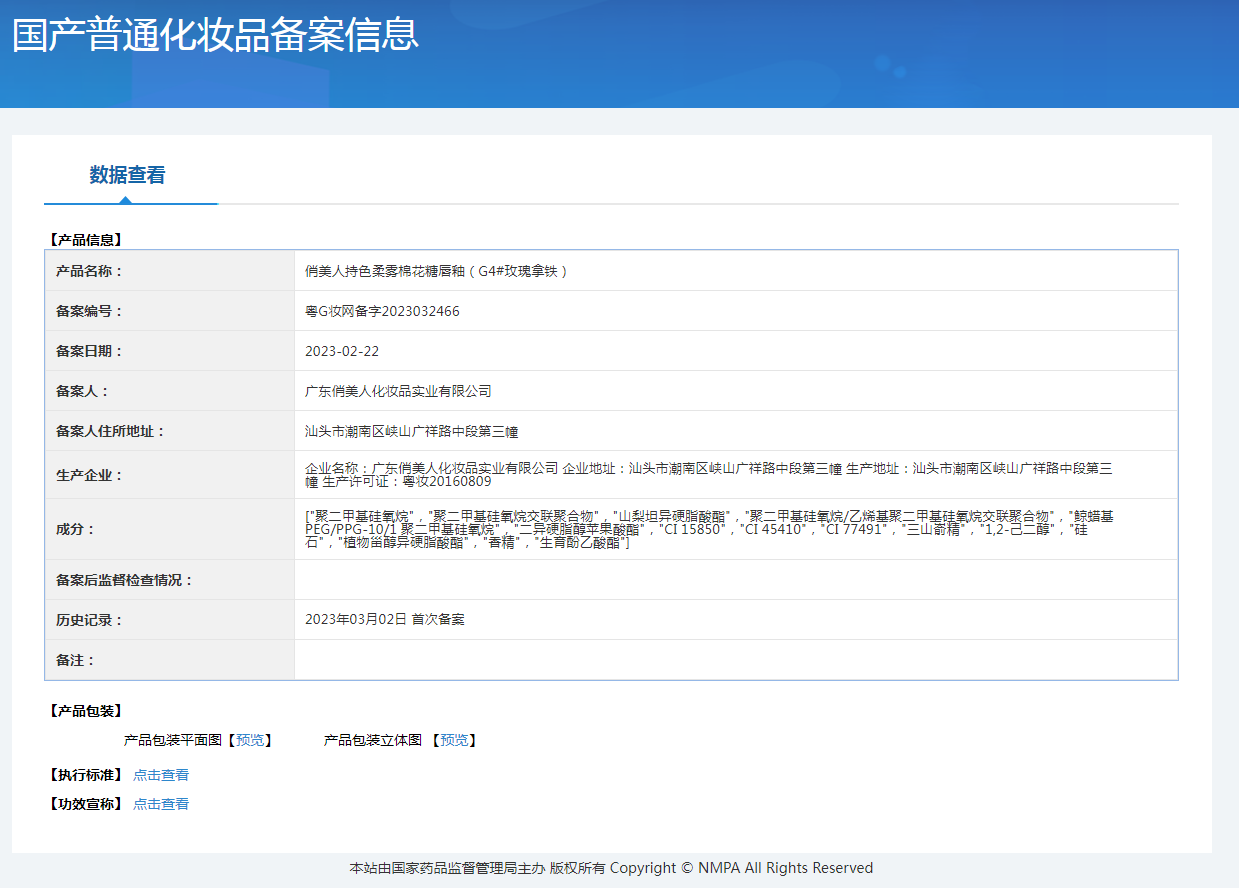
Task: Click 预览 for 产品包装平面图
Action: pyautogui.click(x=250, y=740)
